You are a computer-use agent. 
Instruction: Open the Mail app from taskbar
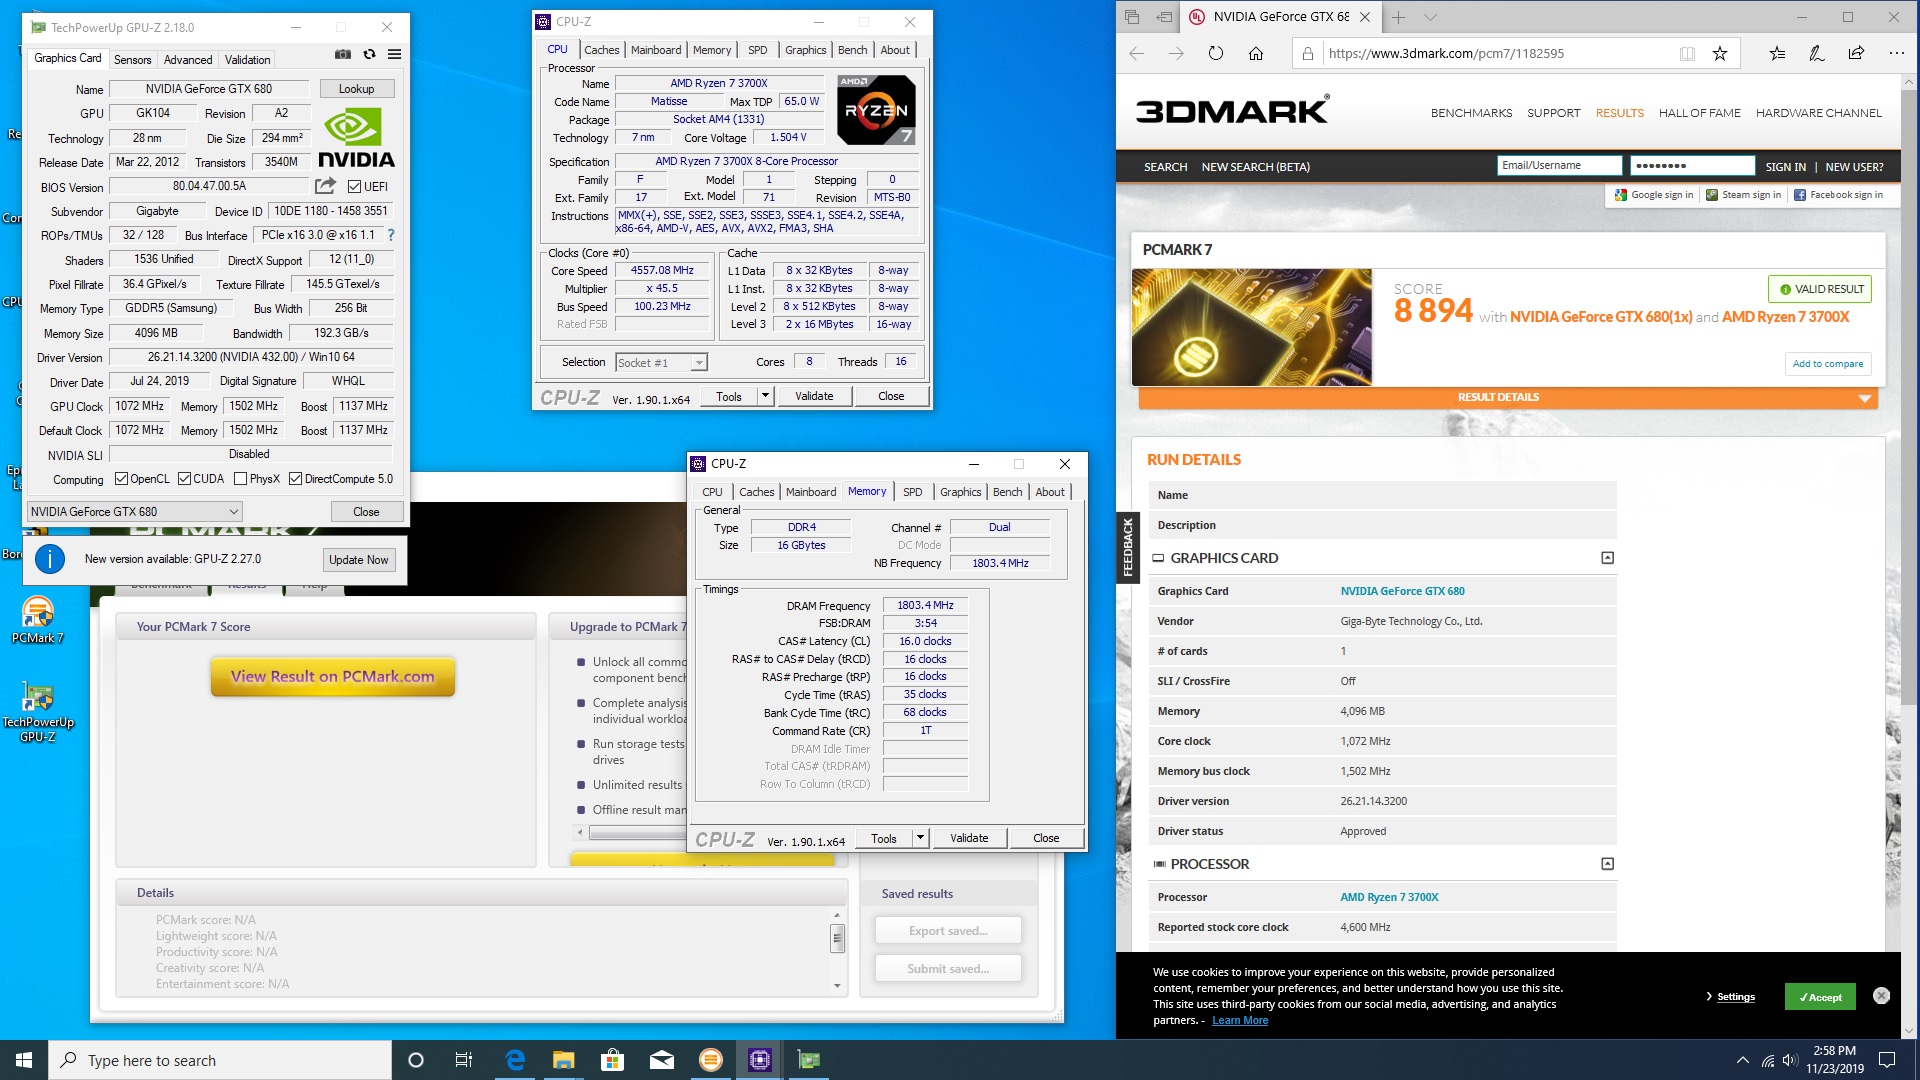click(x=662, y=1060)
